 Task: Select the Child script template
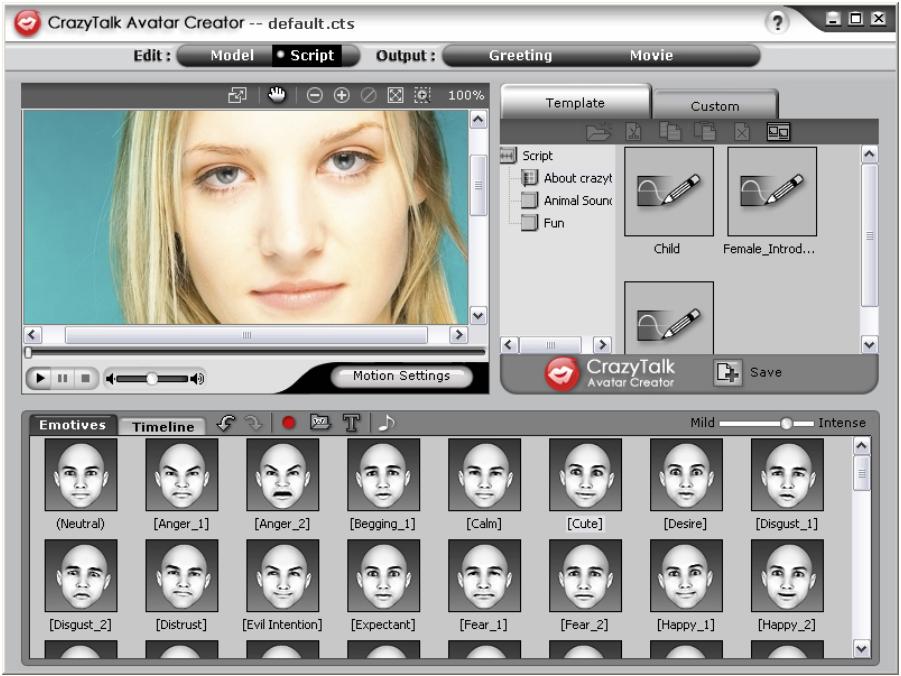(x=669, y=191)
